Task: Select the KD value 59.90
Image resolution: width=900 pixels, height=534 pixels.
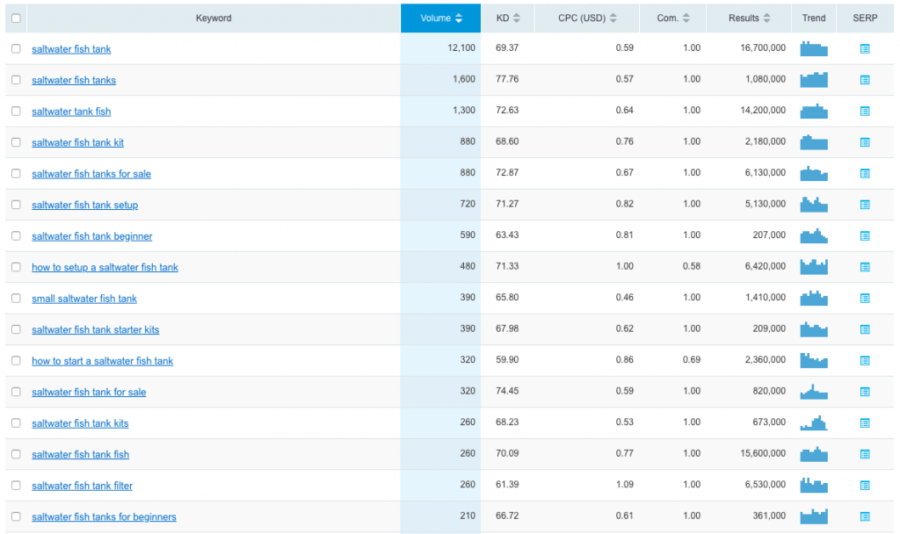Action: 507,360
